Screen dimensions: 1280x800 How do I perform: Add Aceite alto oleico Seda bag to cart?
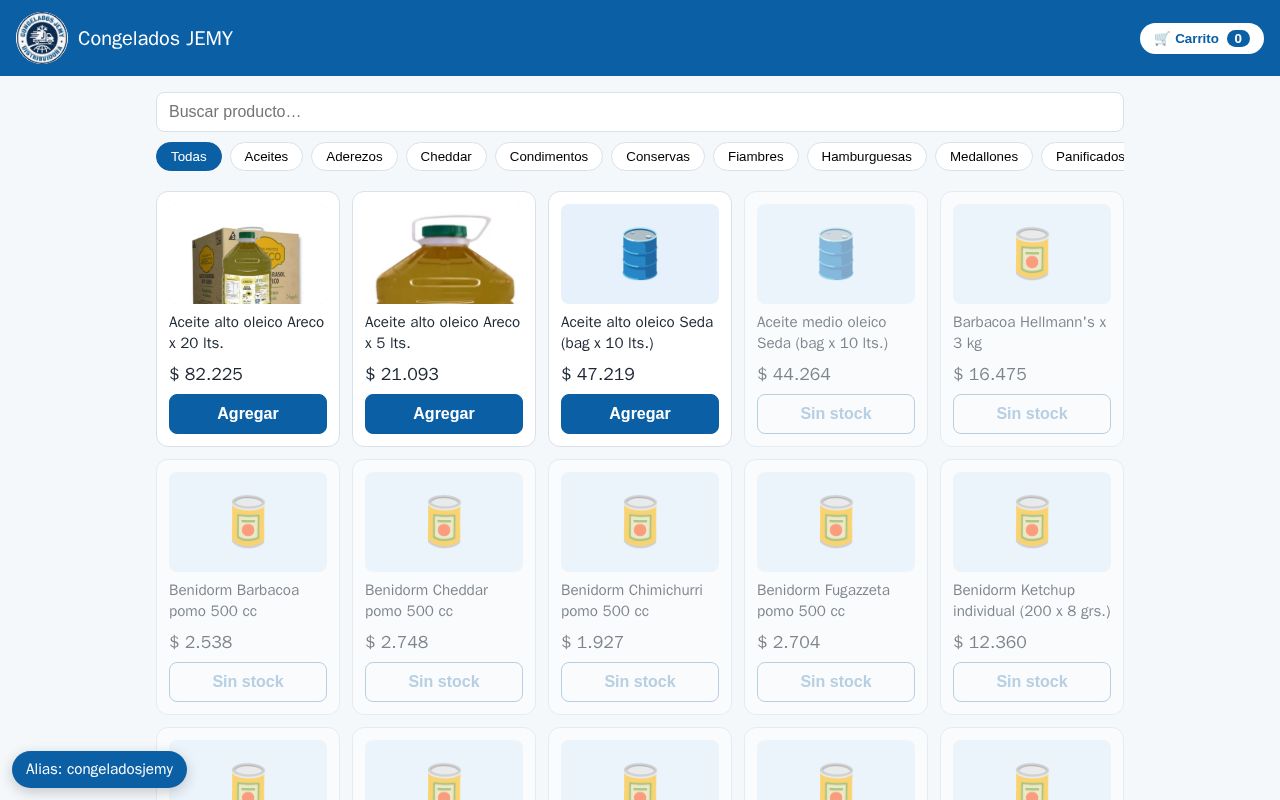(x=640, y=414)
